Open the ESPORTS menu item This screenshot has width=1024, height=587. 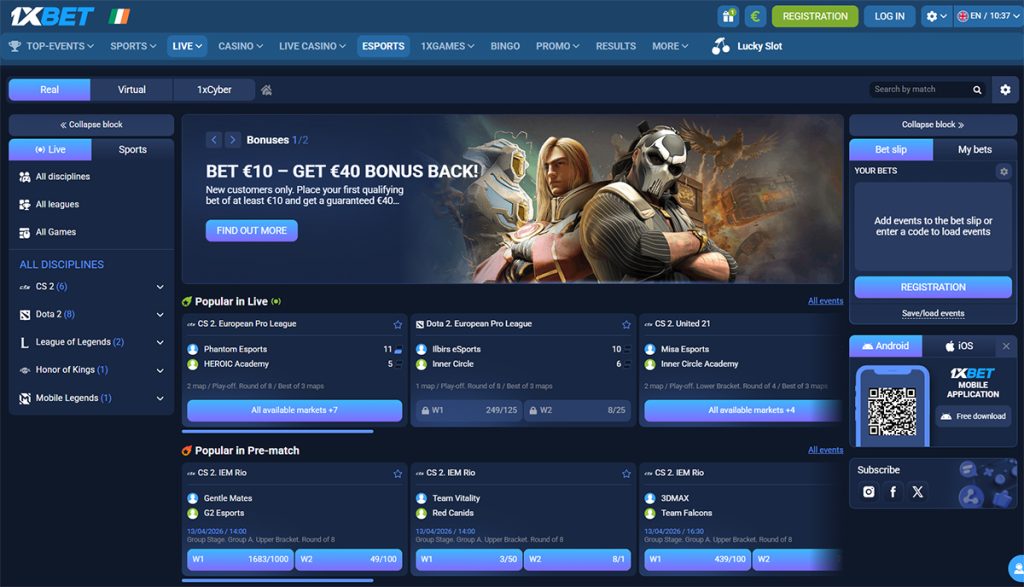(x=383, y=46)
